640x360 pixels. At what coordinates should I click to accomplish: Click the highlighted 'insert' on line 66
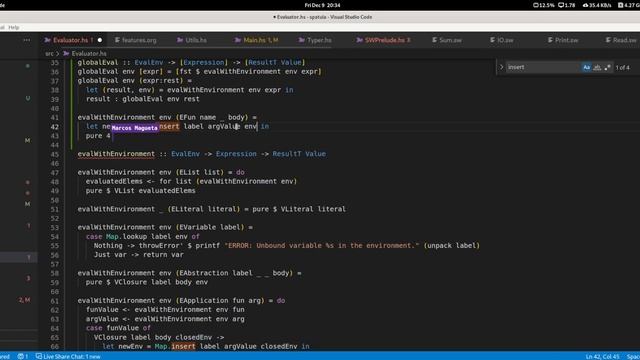click(183, 346)
